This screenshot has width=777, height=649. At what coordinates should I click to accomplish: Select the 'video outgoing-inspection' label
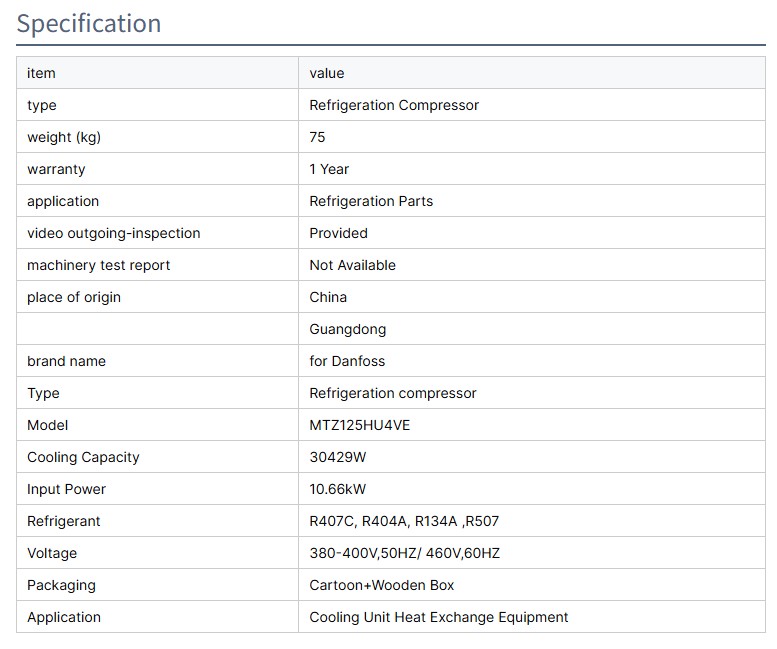(x=113, y=233)
